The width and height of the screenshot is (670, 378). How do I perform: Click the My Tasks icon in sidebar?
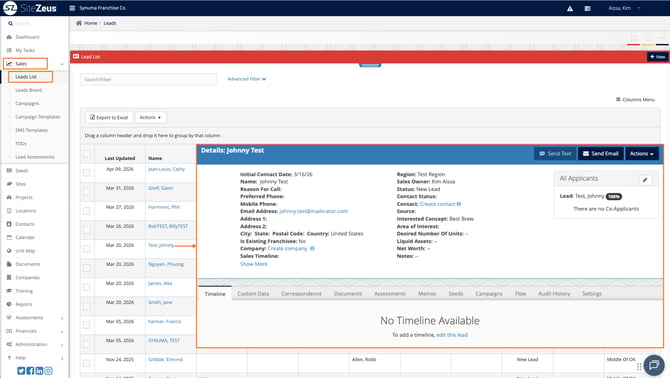coord(9,50)
